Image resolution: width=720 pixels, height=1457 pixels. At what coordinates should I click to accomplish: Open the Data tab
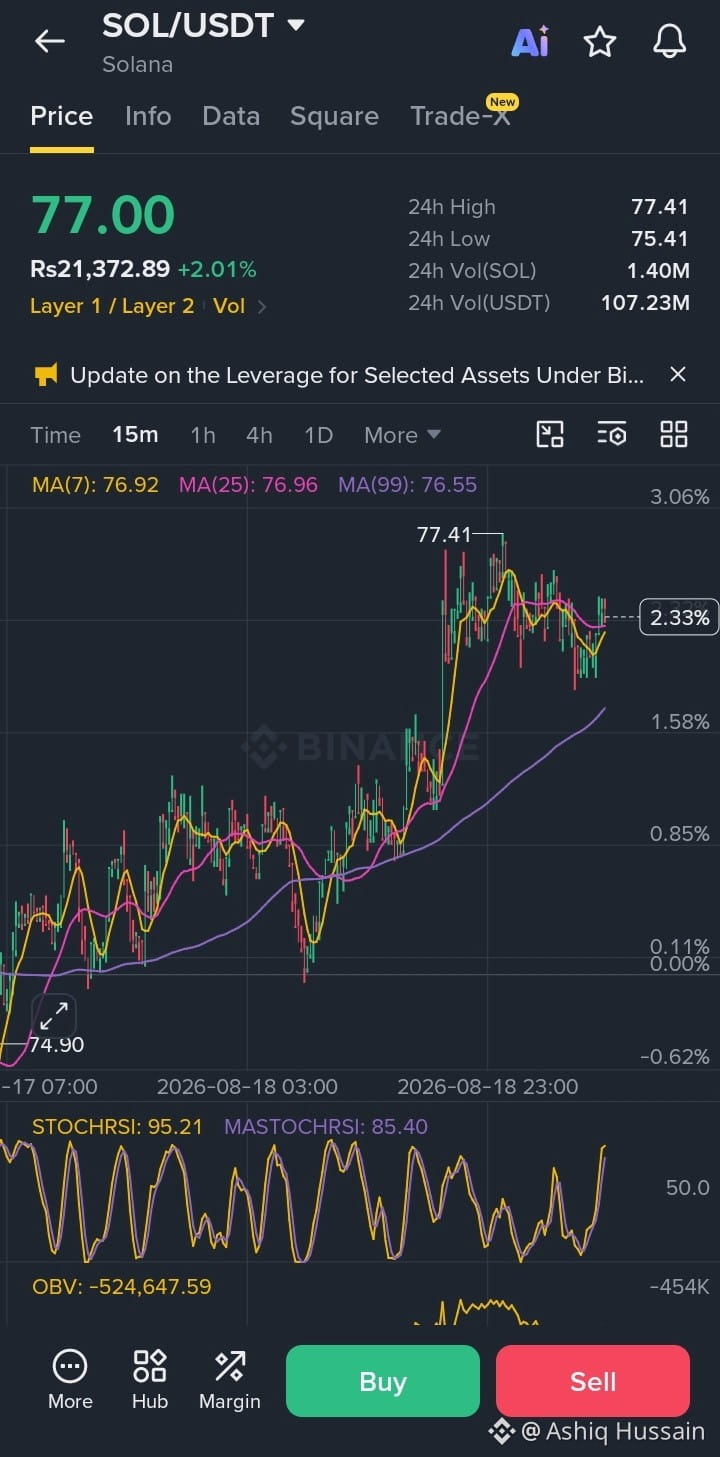pyautogui.click(x=231, y=116)
